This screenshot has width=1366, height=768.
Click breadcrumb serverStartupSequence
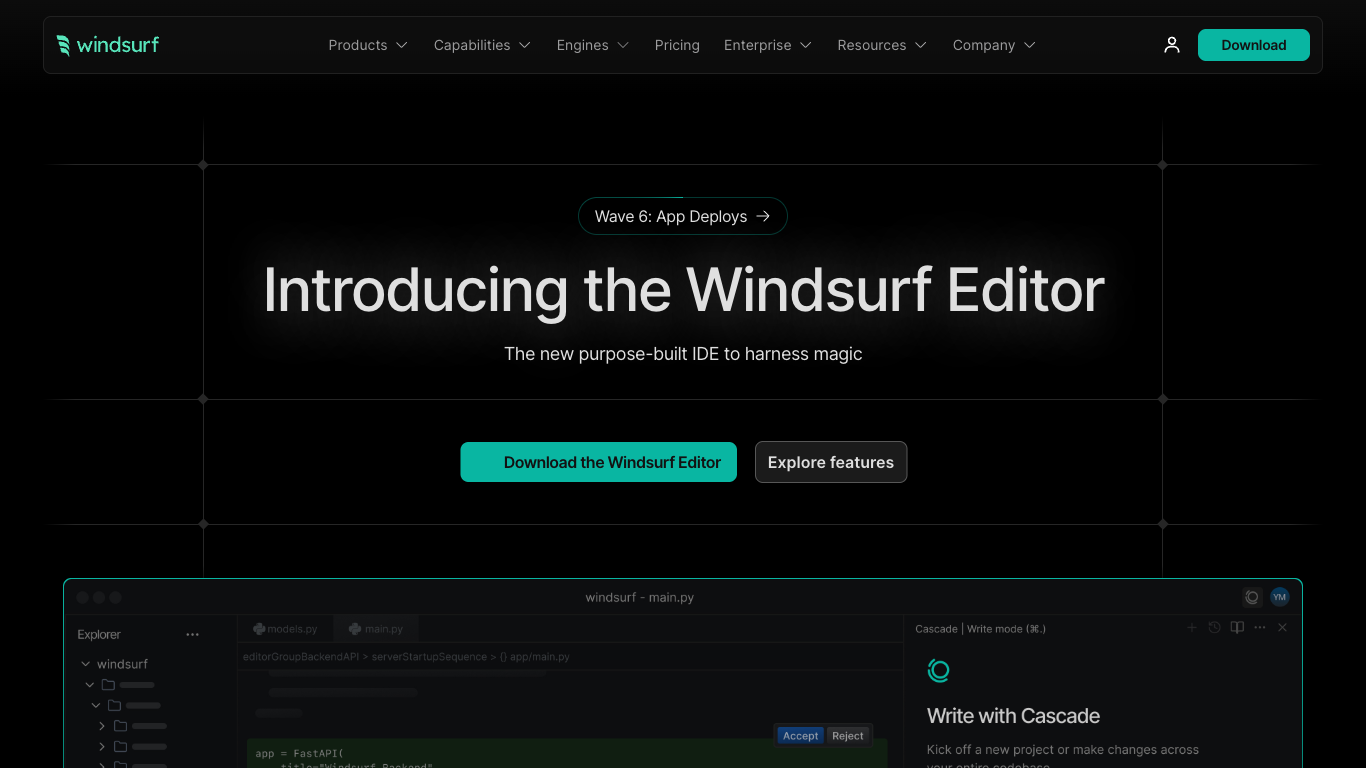pyautogui.click(x=428, y=657)
